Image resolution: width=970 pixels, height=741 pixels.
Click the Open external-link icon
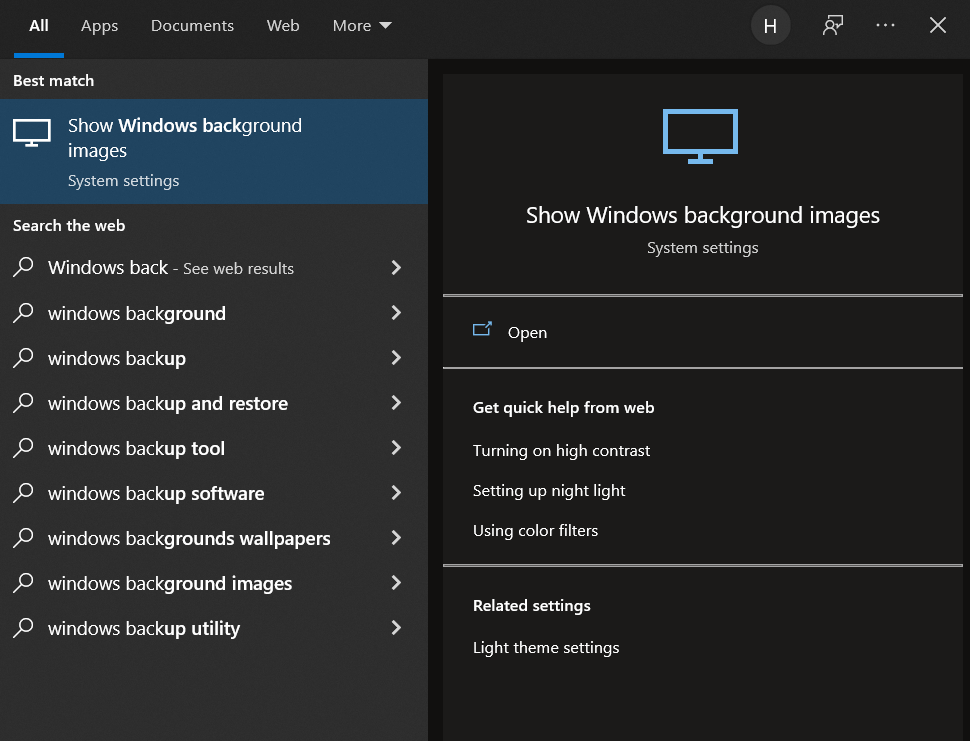click(x=483, y=329)
